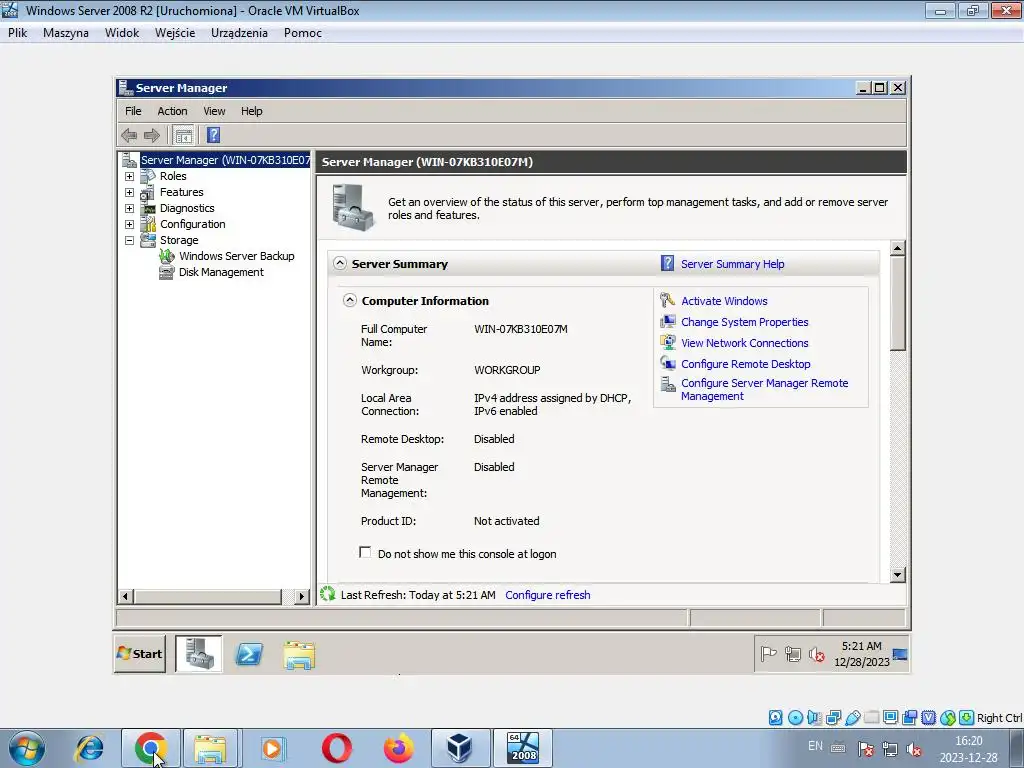Open Server Manager from the guest taskbar
1024x768 pixels.
[199, 654]
